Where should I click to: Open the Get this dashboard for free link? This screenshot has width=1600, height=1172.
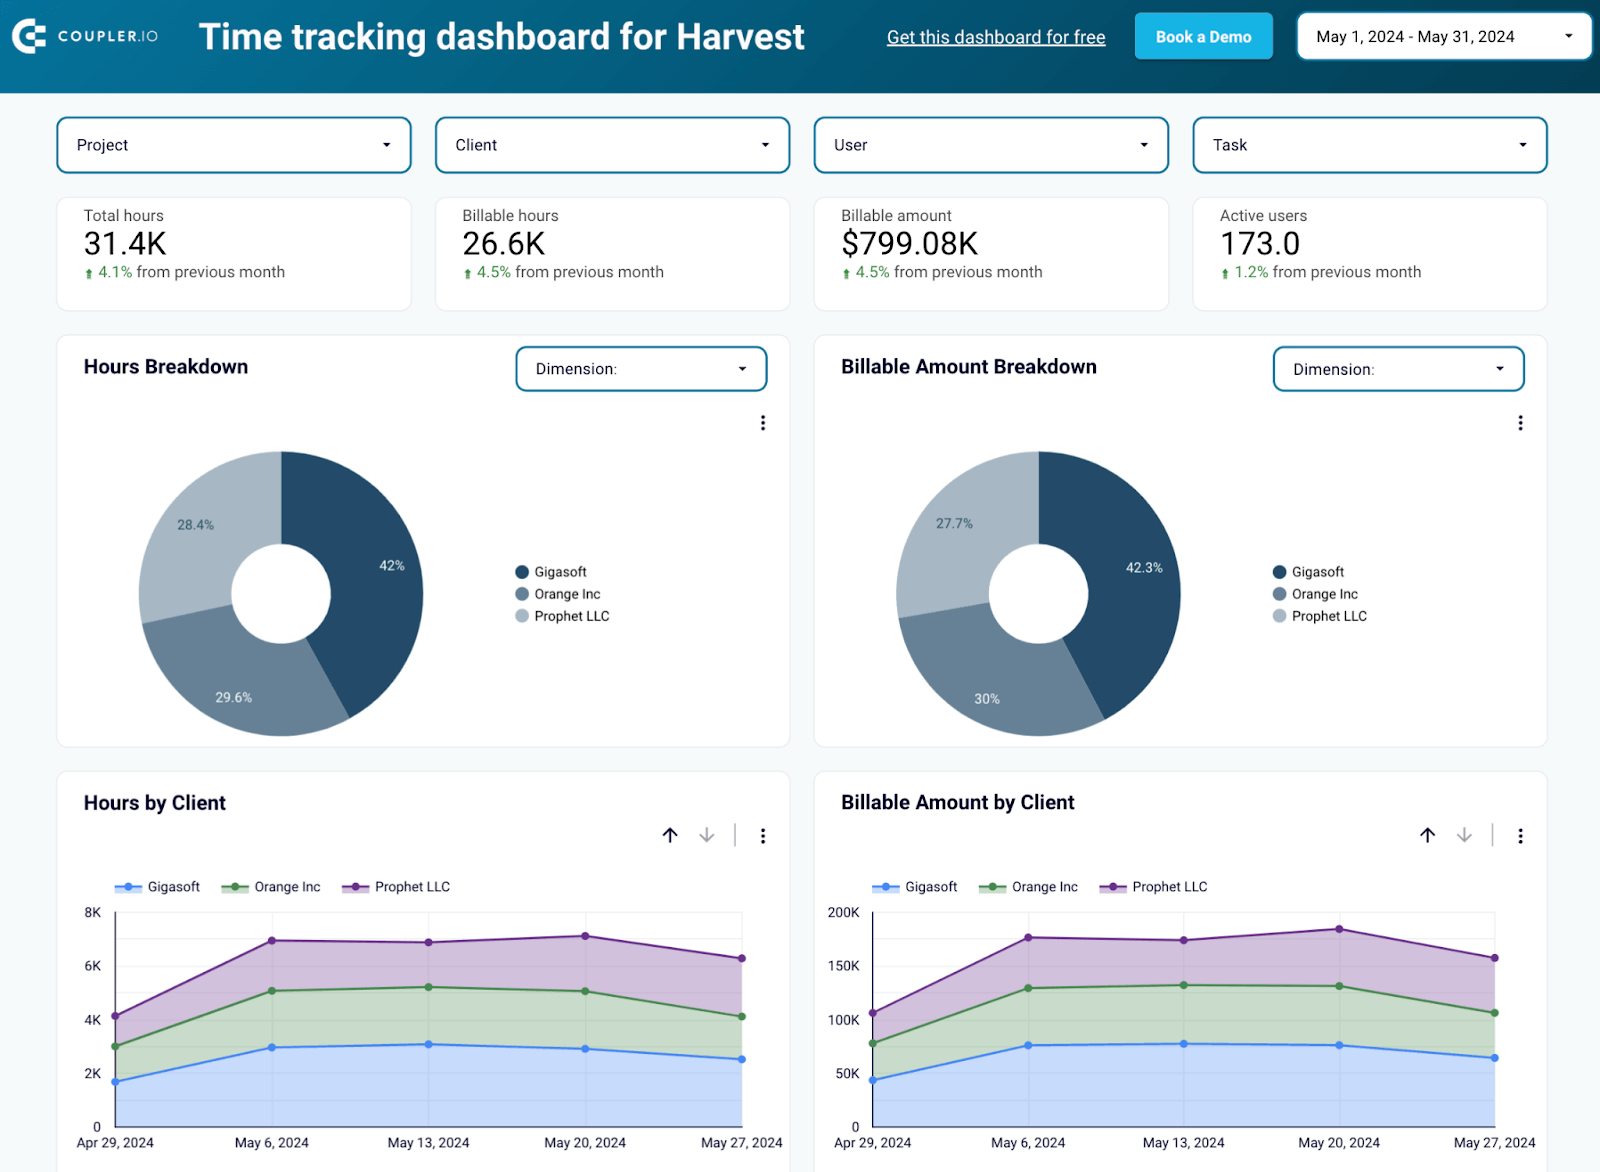point(996,37)
